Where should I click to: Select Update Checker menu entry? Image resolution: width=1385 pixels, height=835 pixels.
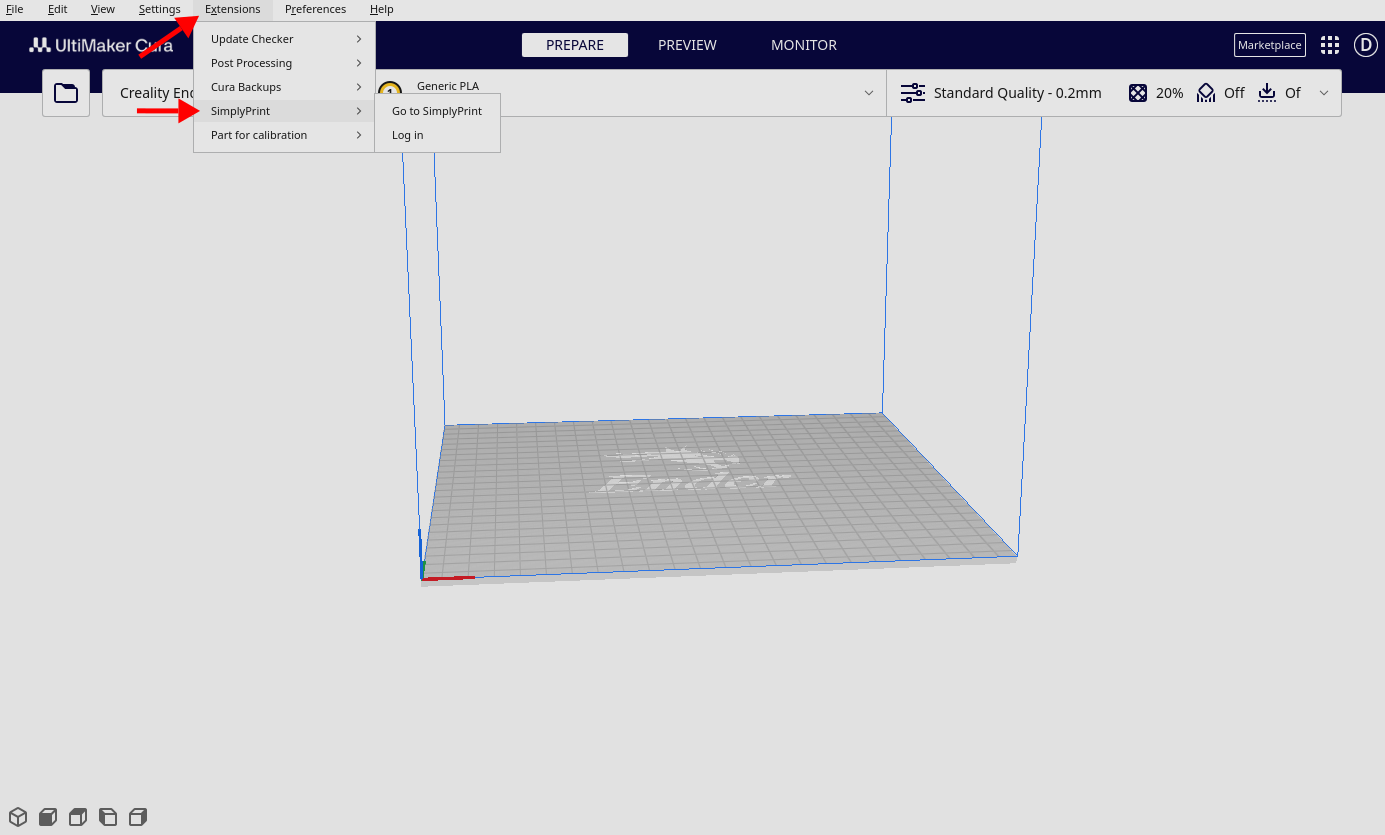click(x=284, y=39)
